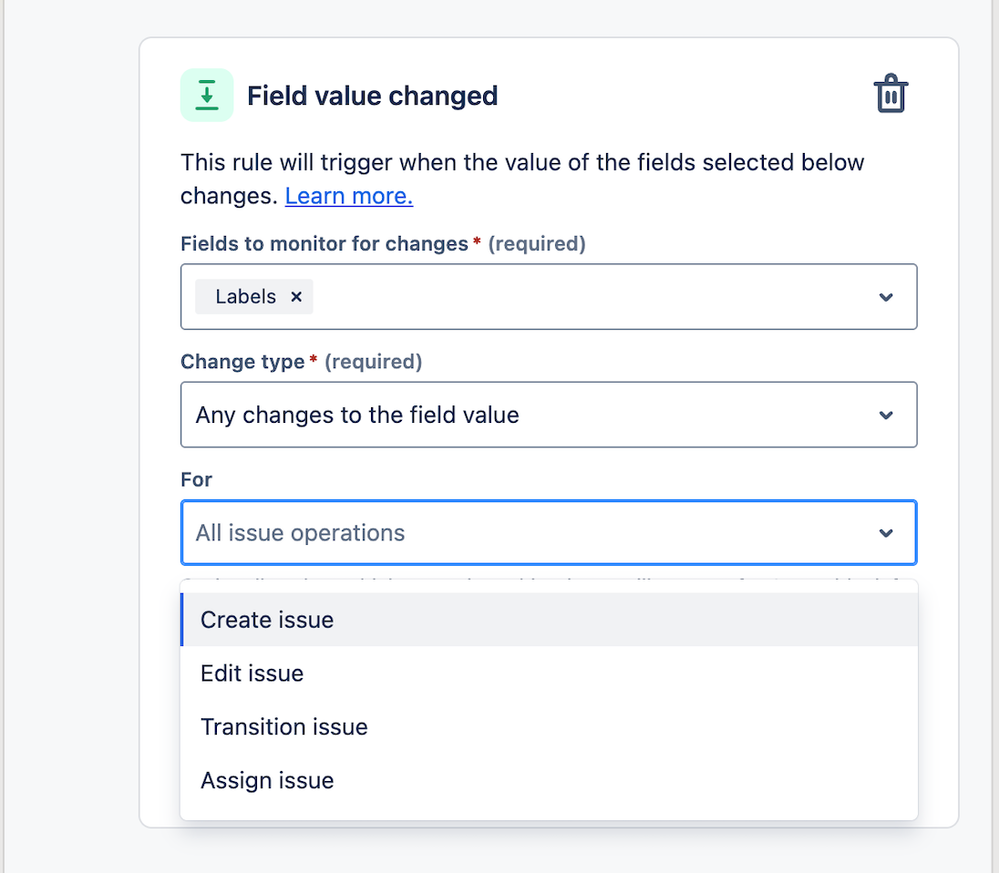Expand the Change type dropdown chevron
The width and height of the screenshot is (999, 873).
point(885,415)
